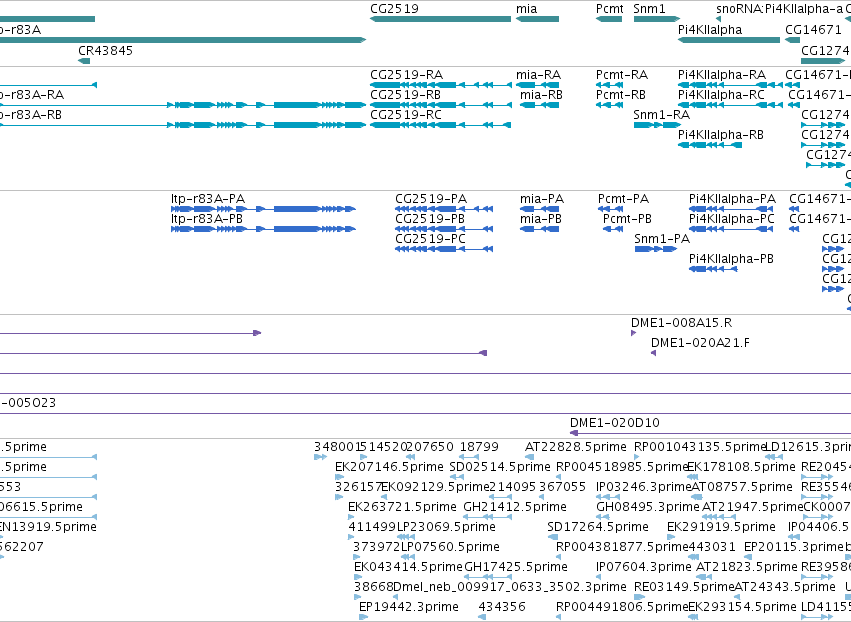The image size is (851, 622).
Task: Click the mia-PA protein label
Action: coord(542,199)
